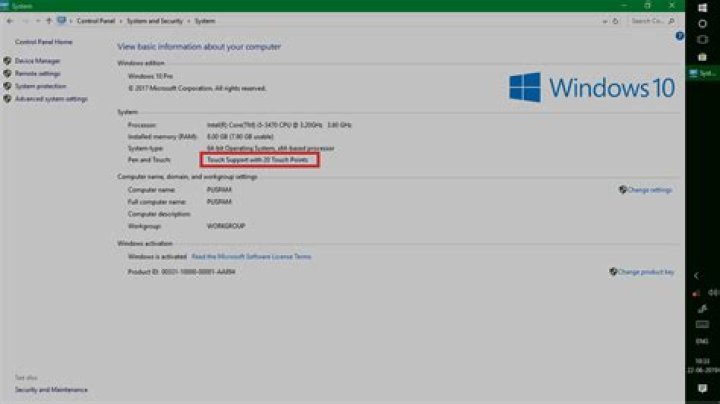Open address bar history dropdown
Screen dimensions: 720x404
[604, 21]
